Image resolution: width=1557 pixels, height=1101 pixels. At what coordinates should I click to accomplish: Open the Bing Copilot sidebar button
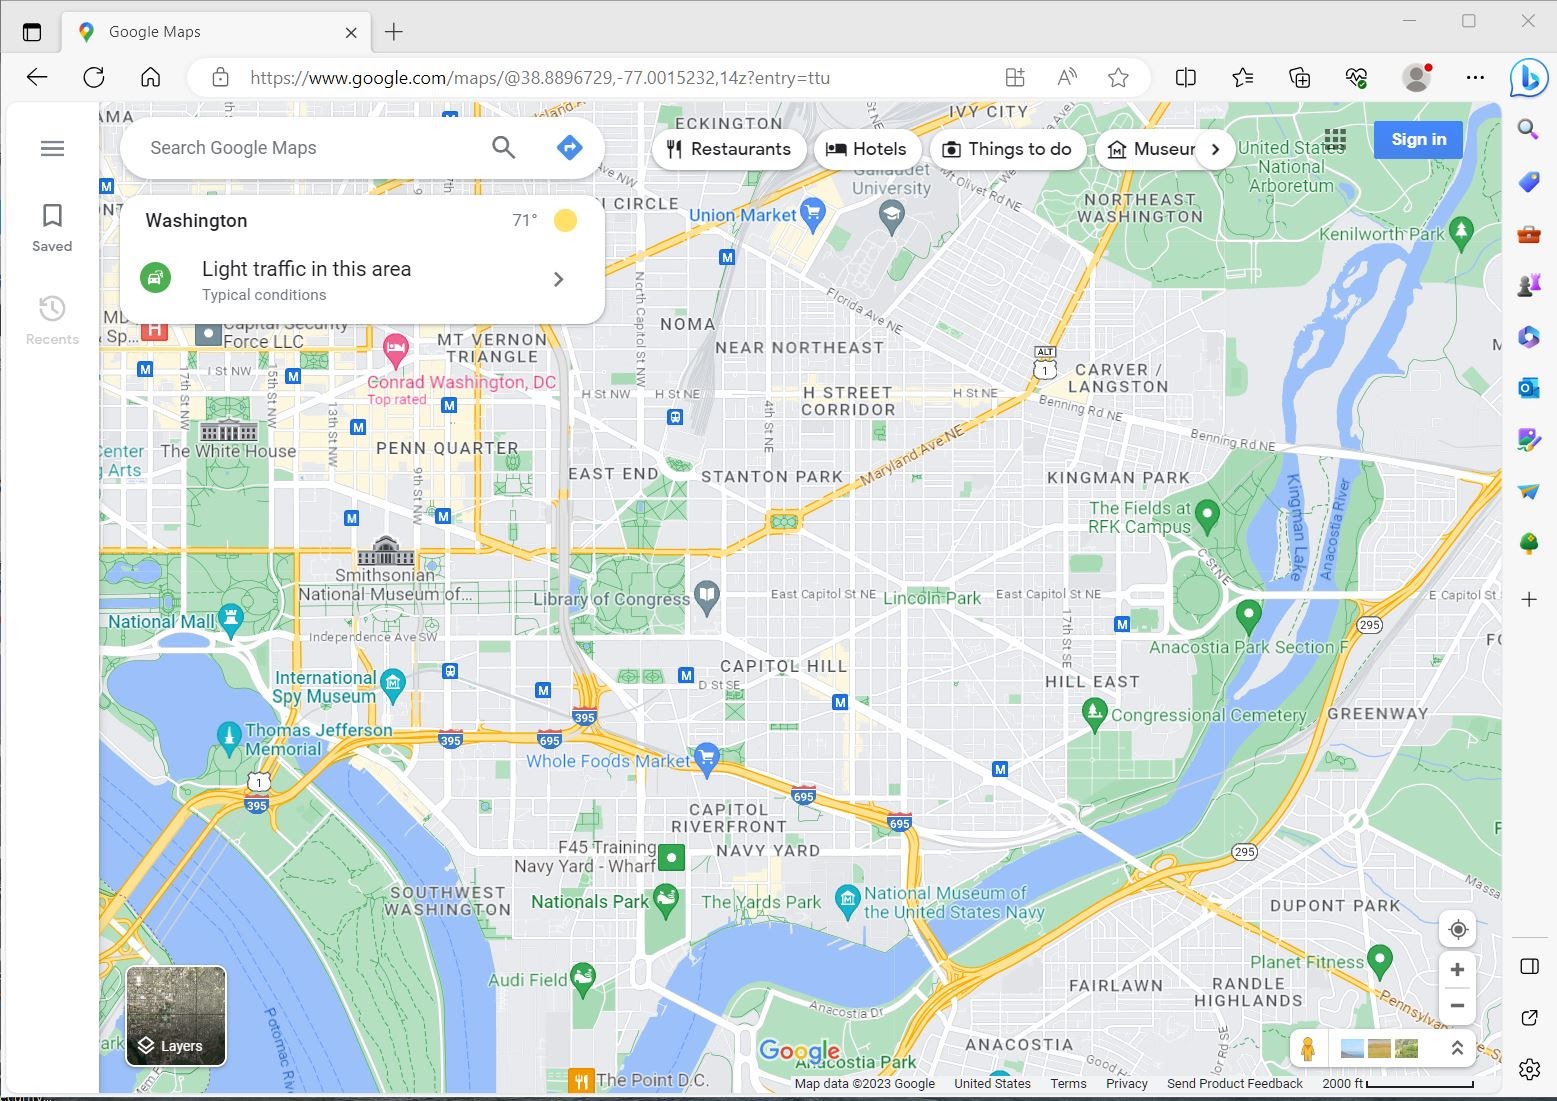1529,78
